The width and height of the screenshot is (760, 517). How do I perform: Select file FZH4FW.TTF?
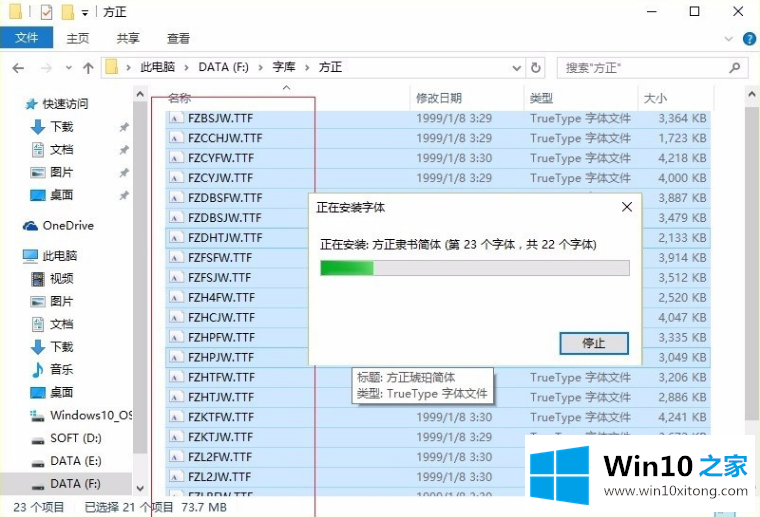pos(221,298)
